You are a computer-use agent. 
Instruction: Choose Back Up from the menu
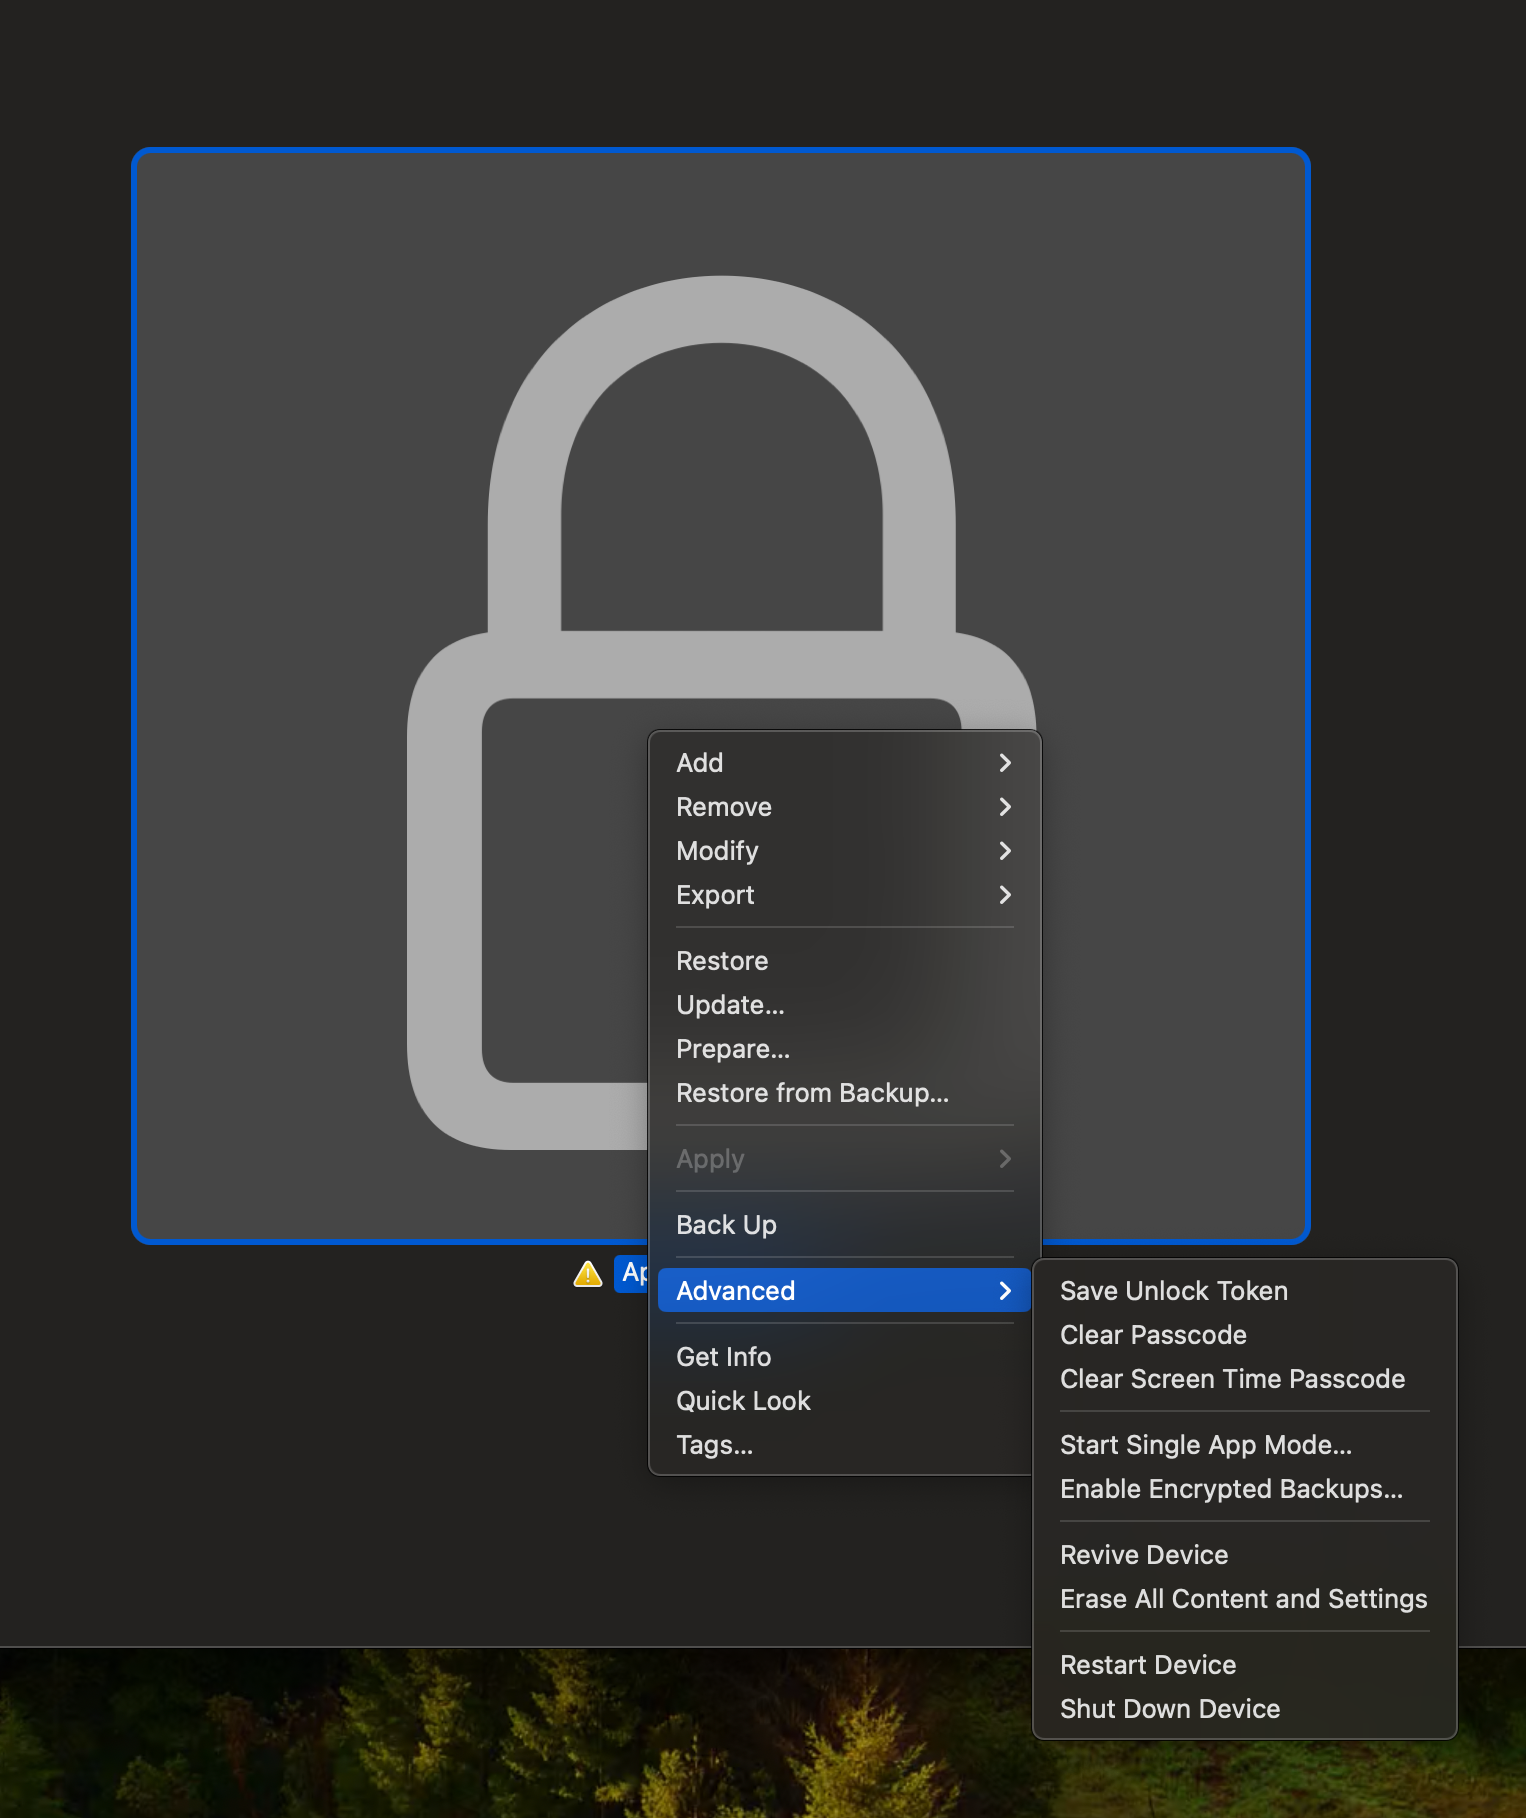[x=844, y=1225]
